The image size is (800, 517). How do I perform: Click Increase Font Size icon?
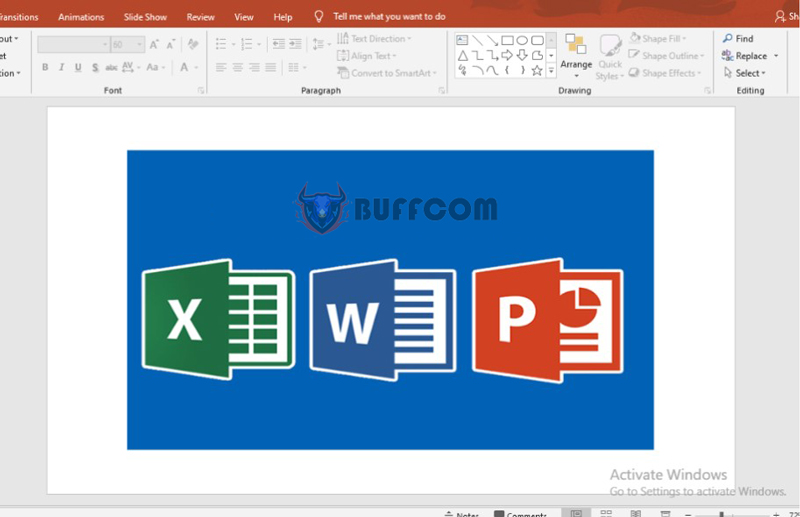point(154,44)
